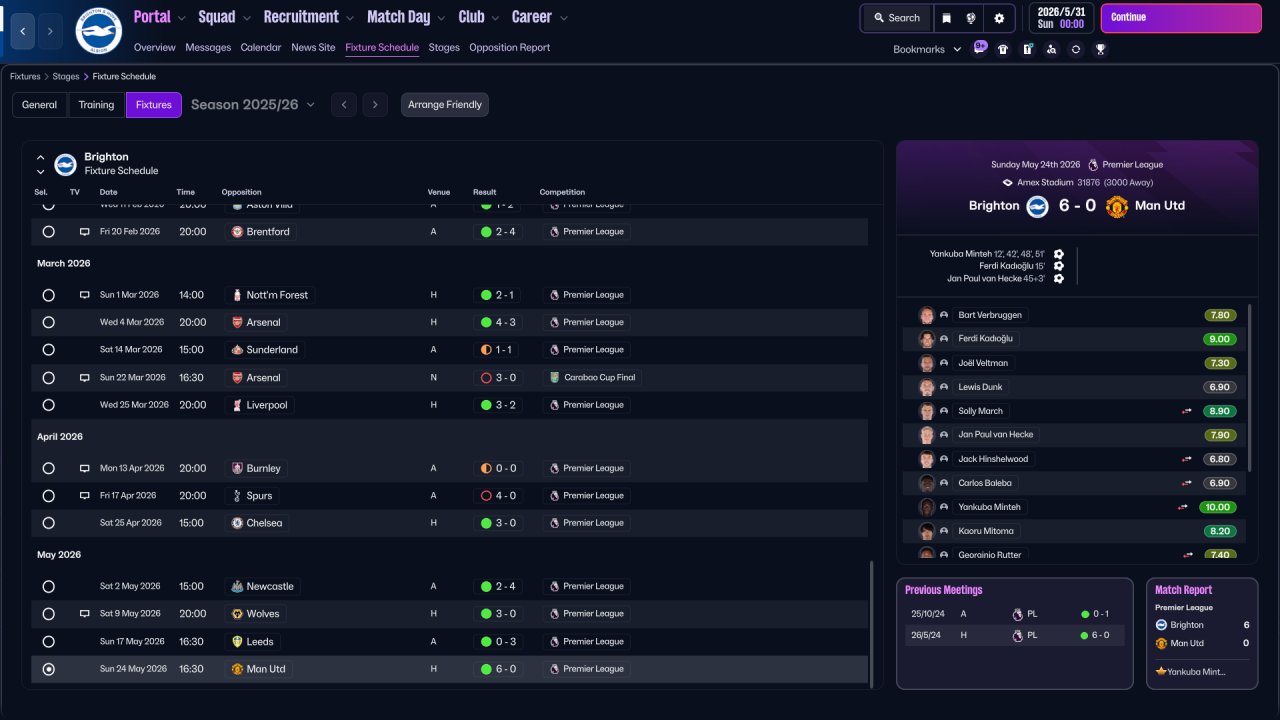The image size is (1280, 720).
Task: Click the shirt icon in bookmarks bar
Action: click(1003, 49)
